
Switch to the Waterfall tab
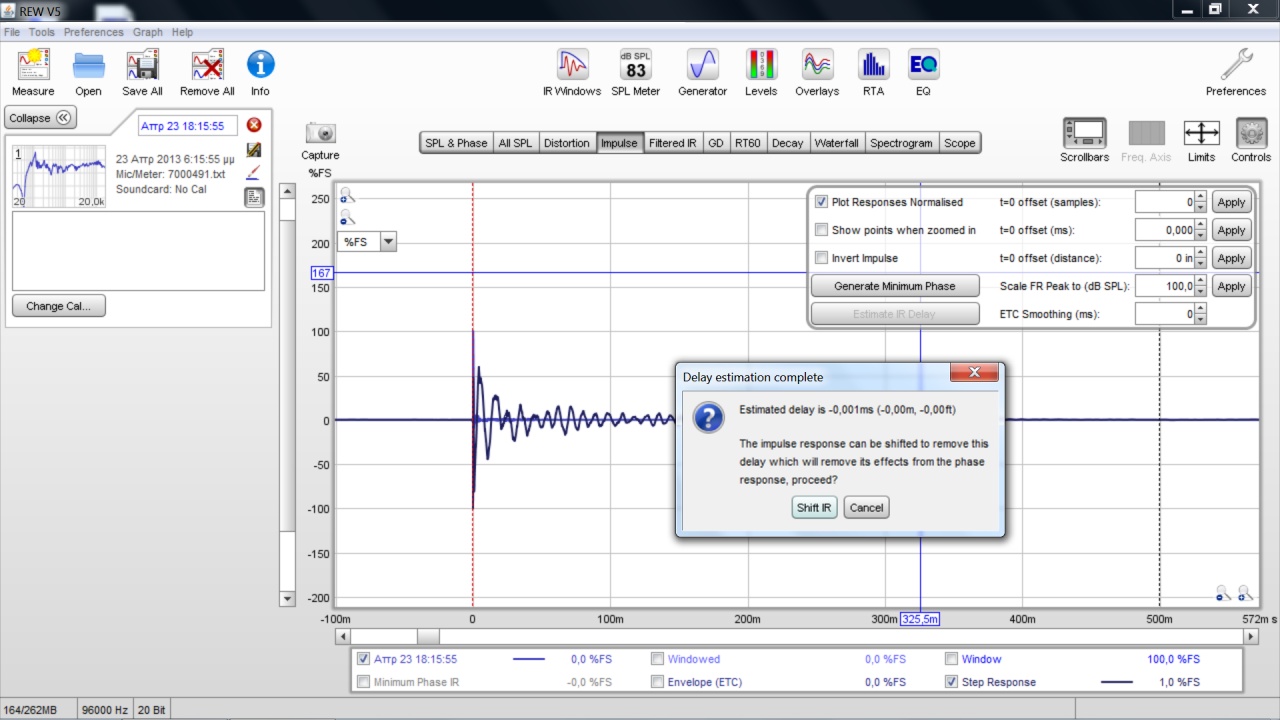pos(836,143)
